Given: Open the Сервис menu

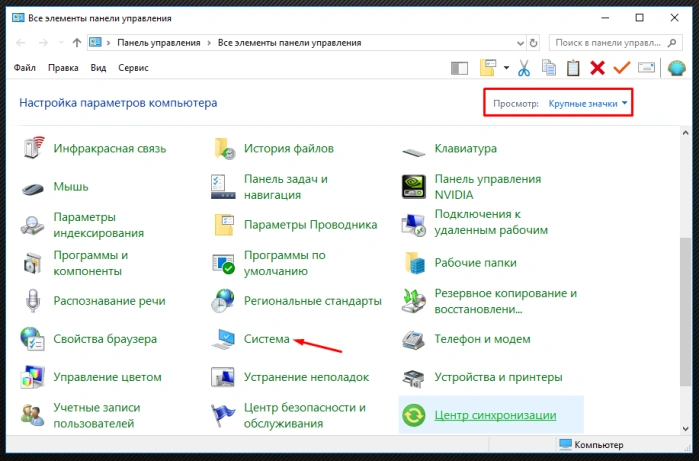Looking at the screenshot, I should click(x=133, y=68).
